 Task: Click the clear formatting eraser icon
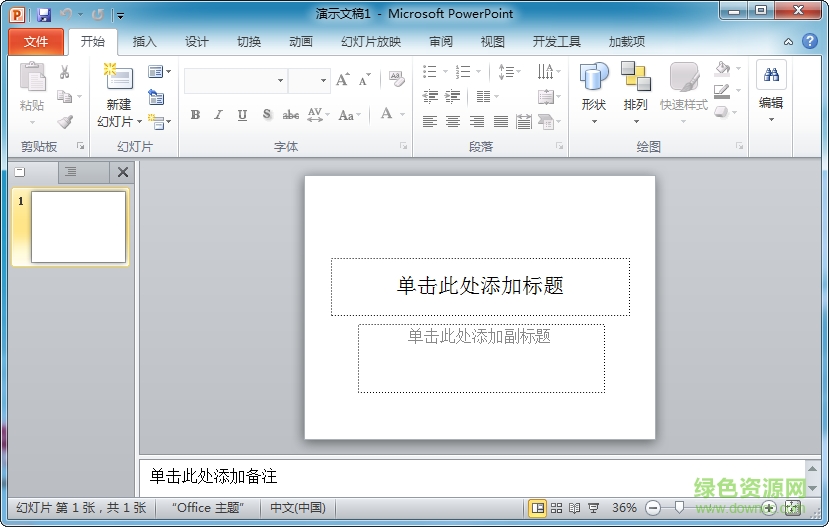coord(396,80)
